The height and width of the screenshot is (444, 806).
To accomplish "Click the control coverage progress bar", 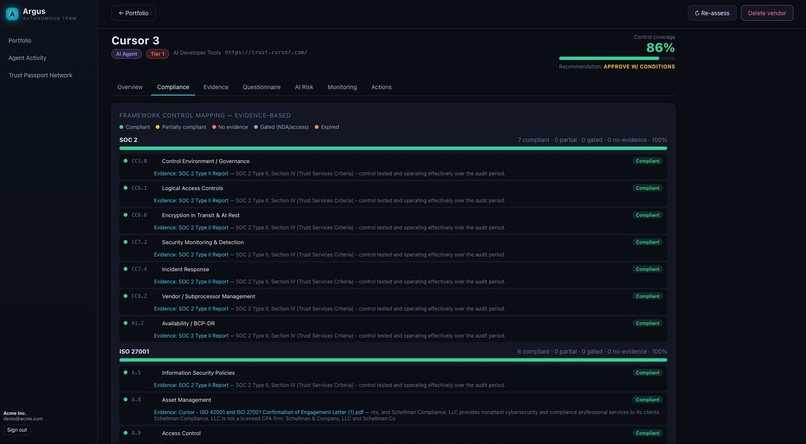I will 617,58.
